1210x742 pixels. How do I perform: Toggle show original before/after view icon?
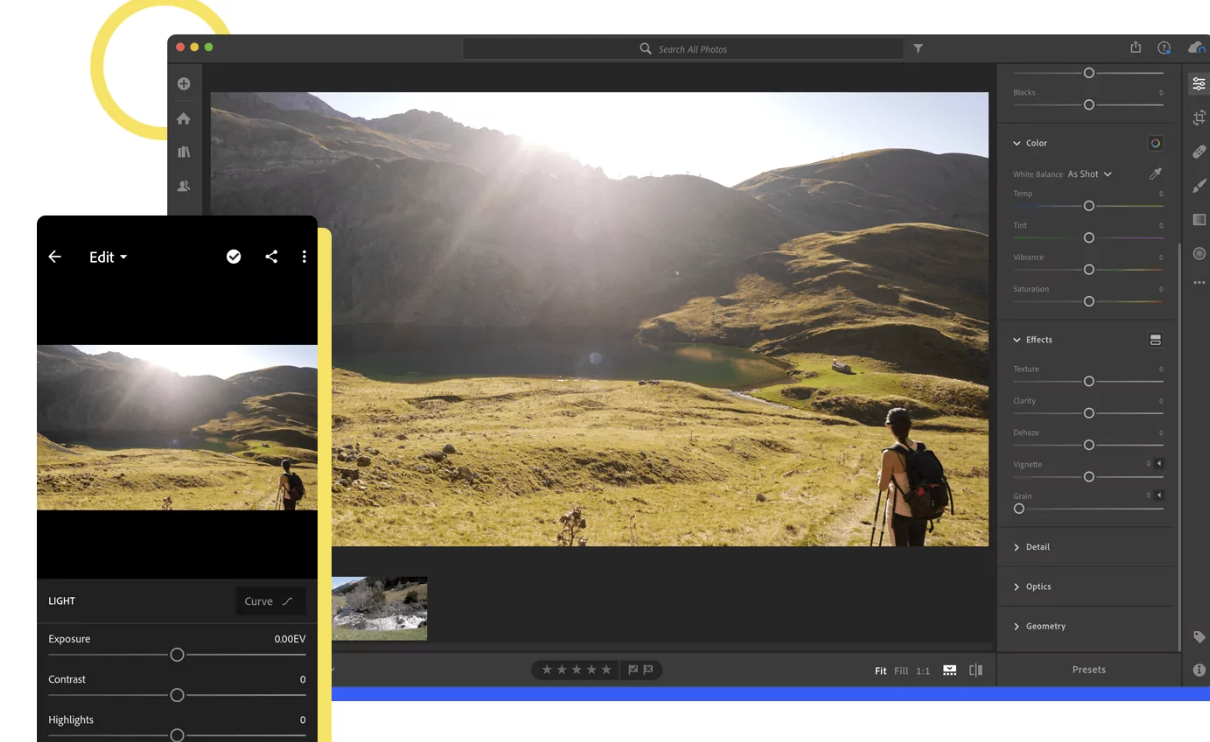[x=976, y=670]
